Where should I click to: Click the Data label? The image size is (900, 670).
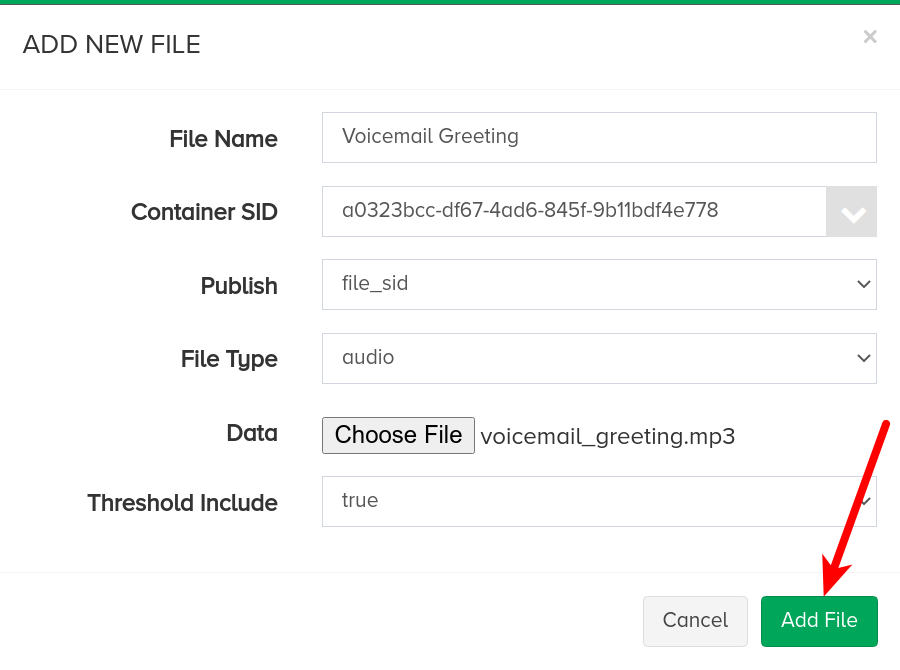click(252, 433)
